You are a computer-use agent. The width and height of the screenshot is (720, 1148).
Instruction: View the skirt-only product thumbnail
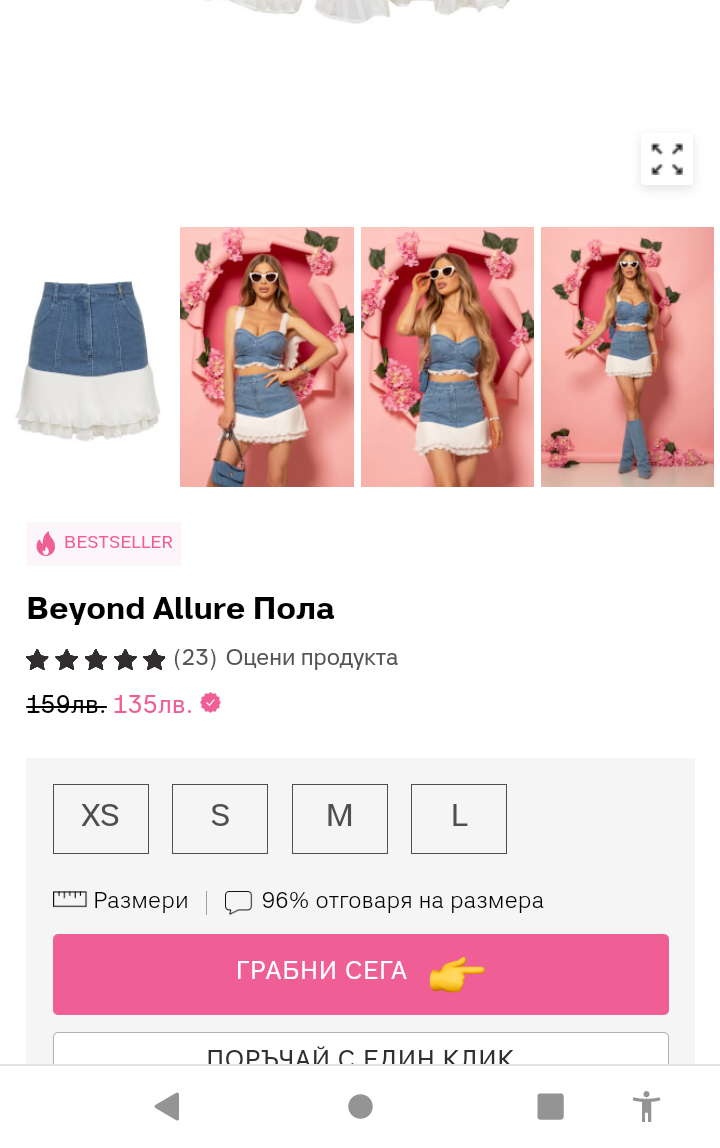click(88, 358)
